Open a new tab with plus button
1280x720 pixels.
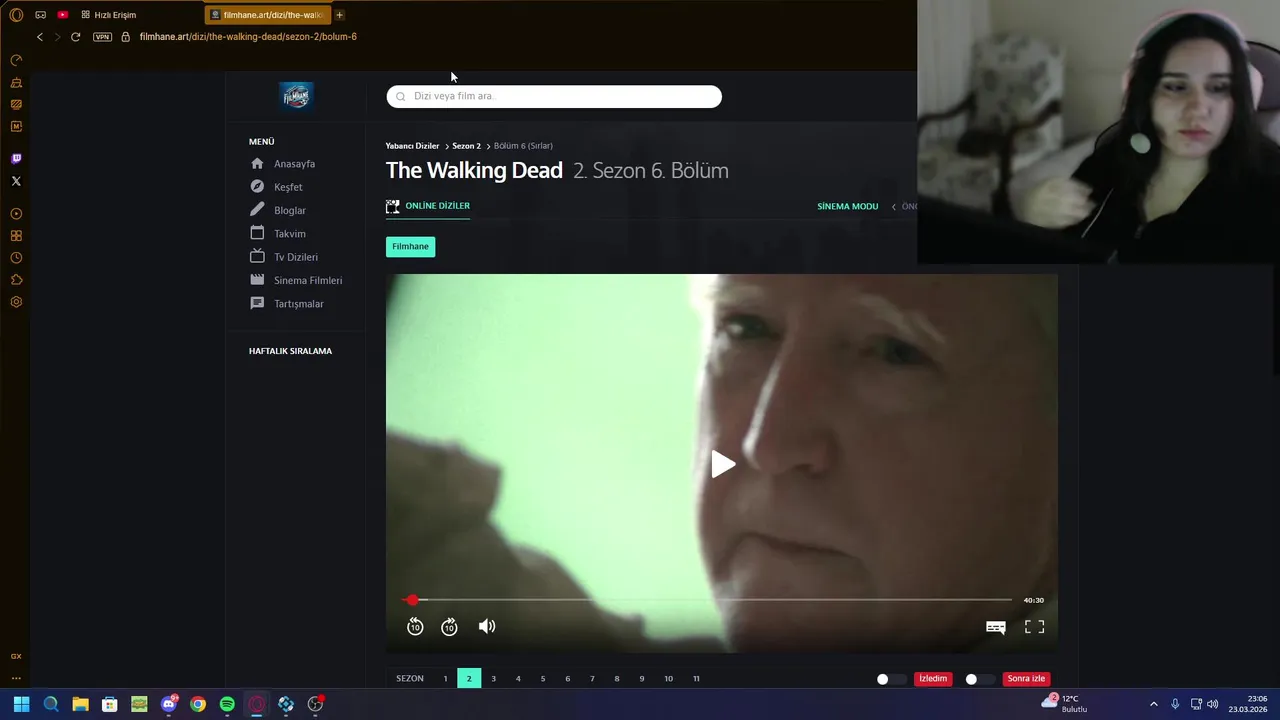(x=339, y=15)
